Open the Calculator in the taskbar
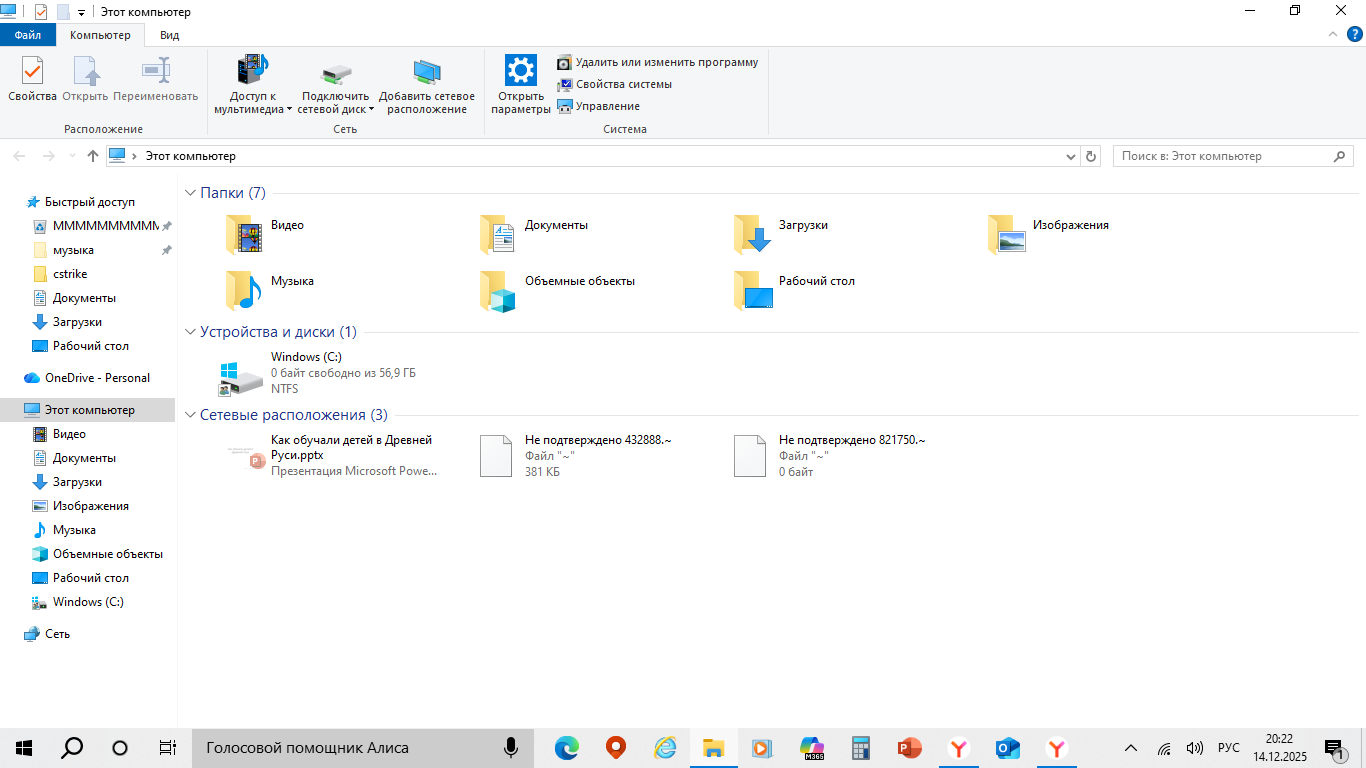Screen dimensions: 1366x768 [x=860, y=748]
